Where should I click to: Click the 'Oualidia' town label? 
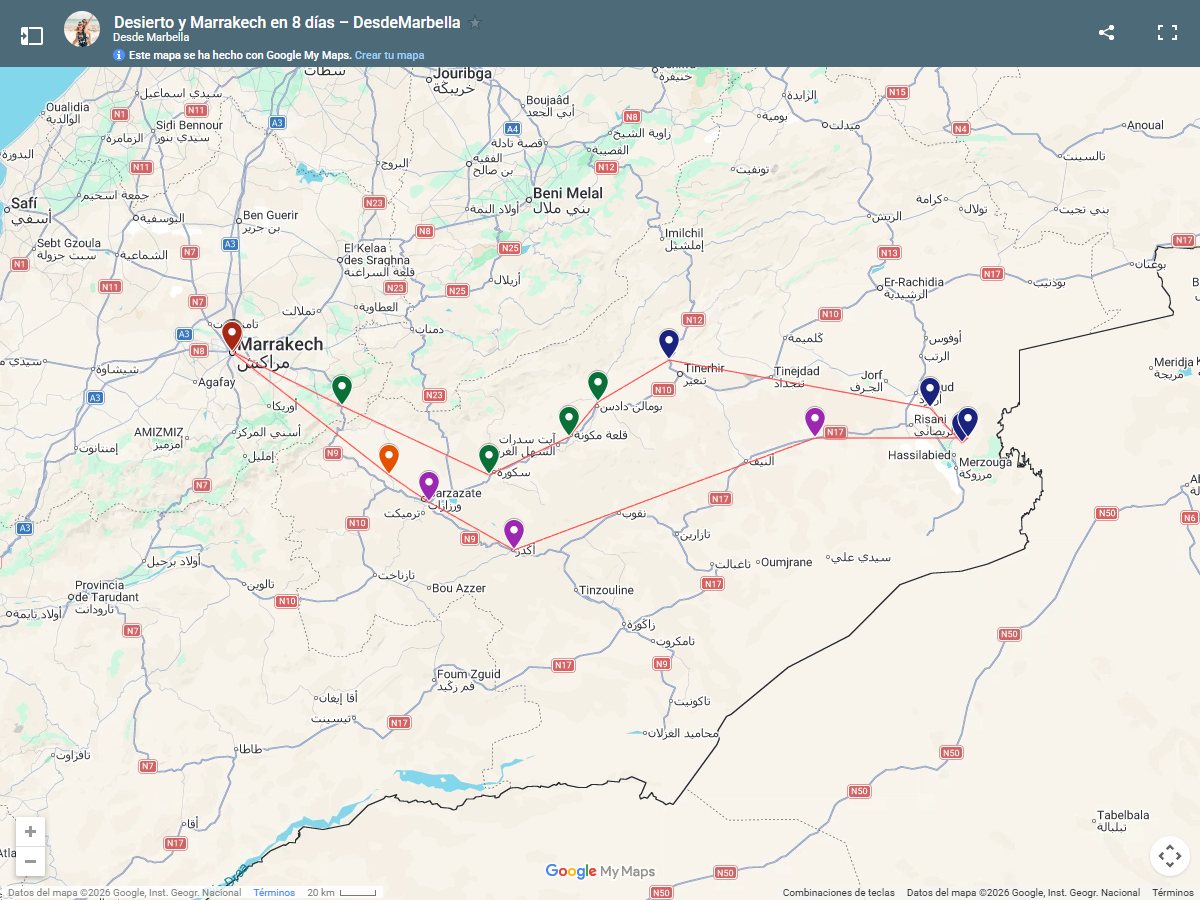[68, 106]
